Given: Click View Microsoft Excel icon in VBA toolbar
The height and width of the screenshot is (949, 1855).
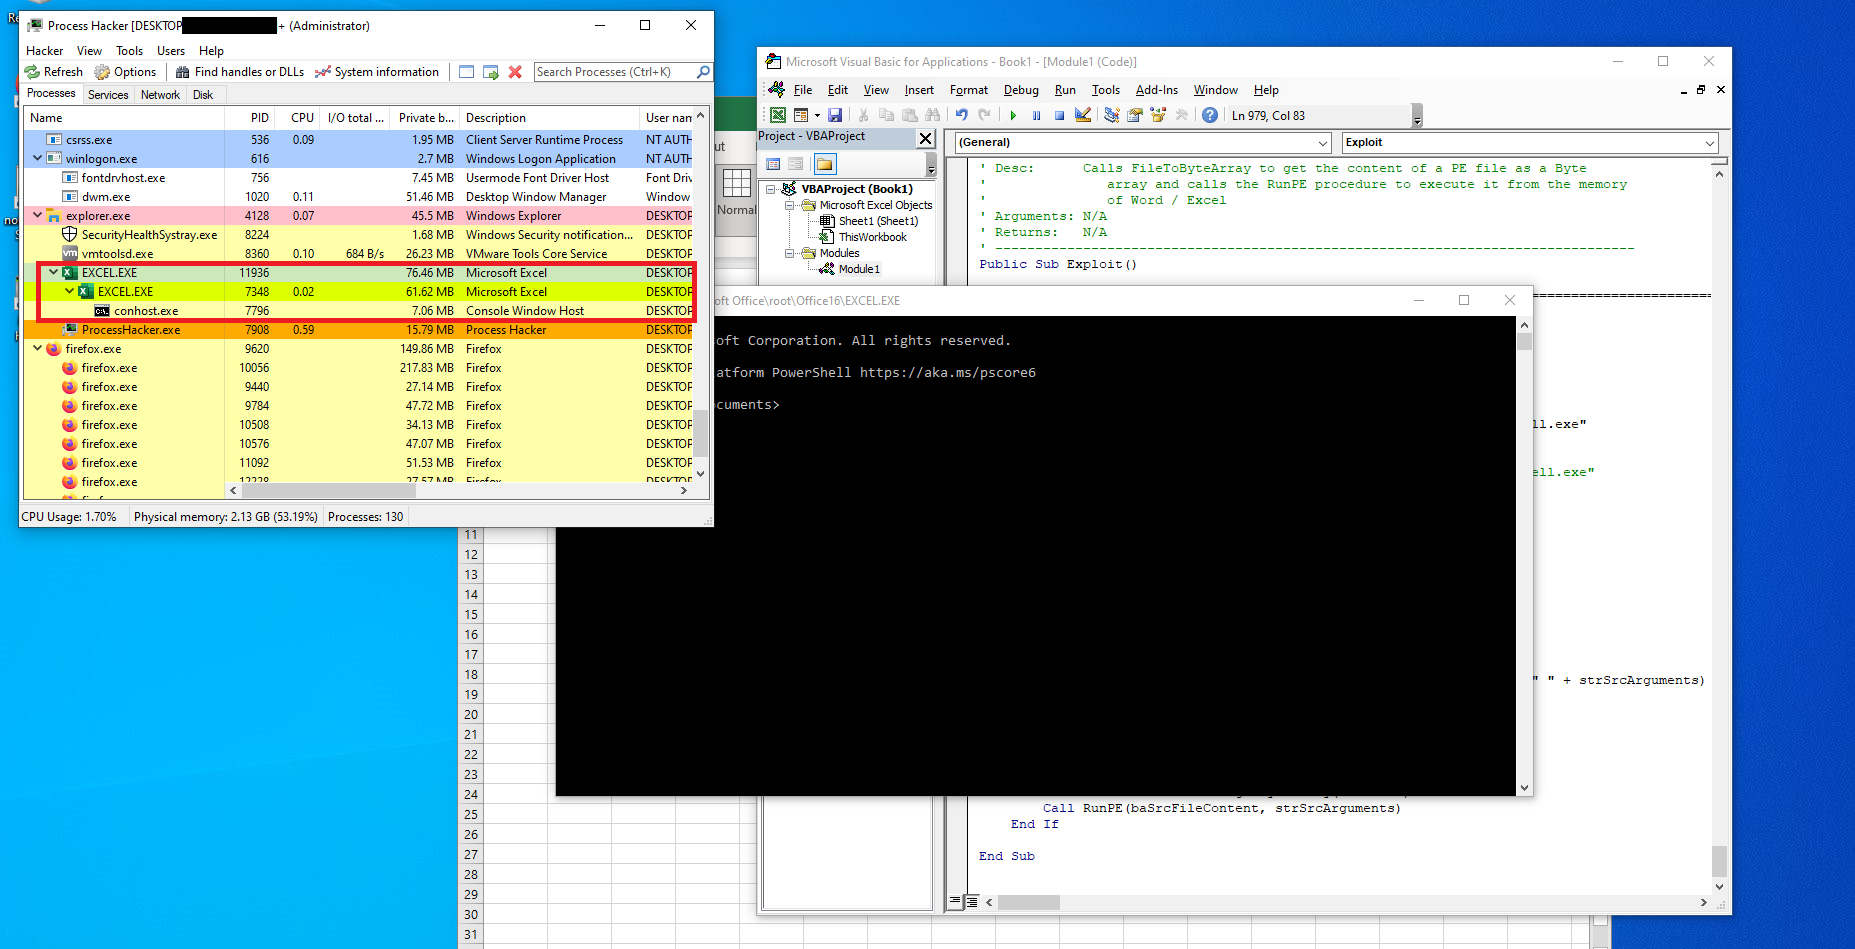Looking at the screenshot, I should [x=777, y=115].
